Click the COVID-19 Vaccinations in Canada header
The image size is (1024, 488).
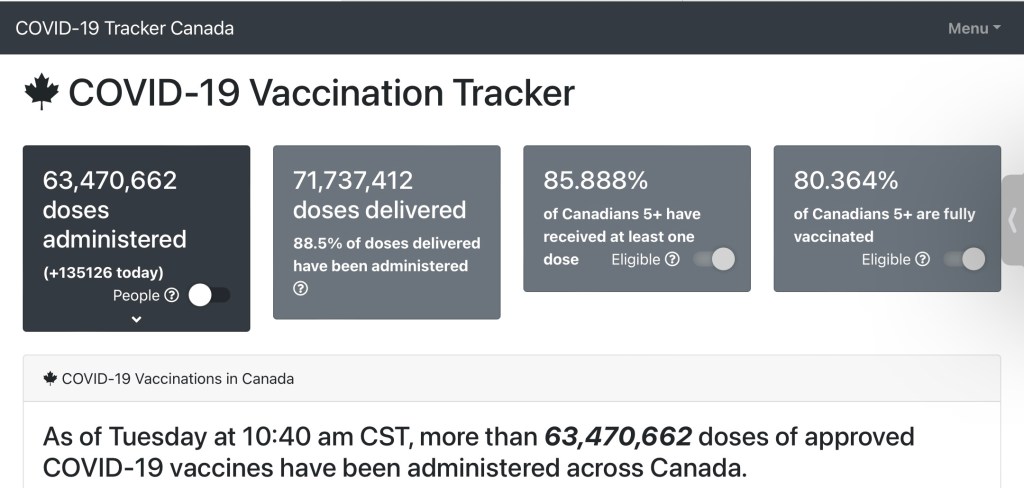click(x=178, y=379)
